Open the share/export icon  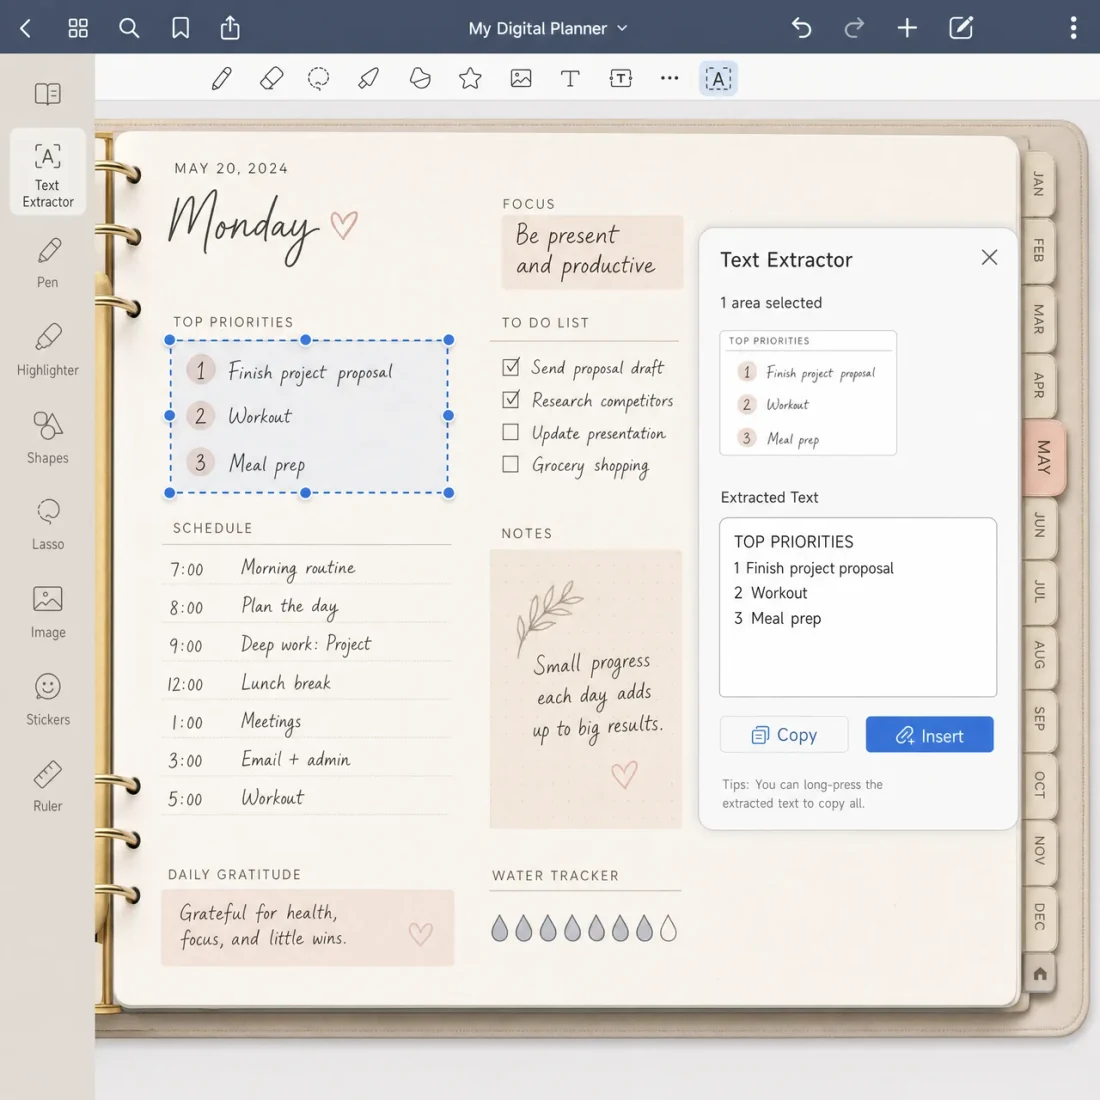[230, 28]
